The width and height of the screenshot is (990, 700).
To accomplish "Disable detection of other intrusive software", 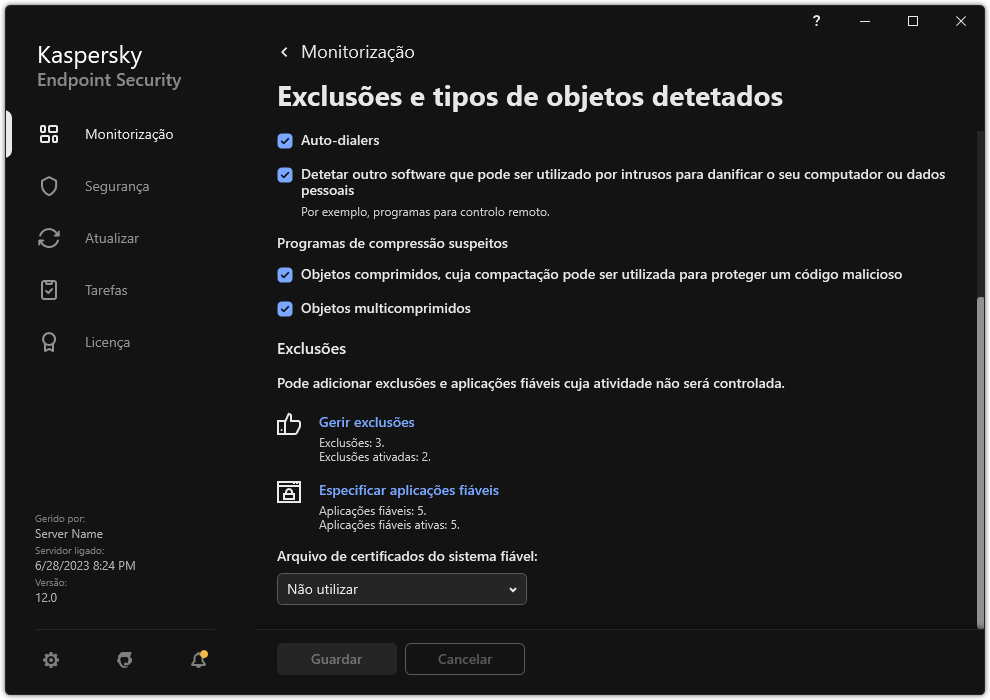I will click(285, 174).
